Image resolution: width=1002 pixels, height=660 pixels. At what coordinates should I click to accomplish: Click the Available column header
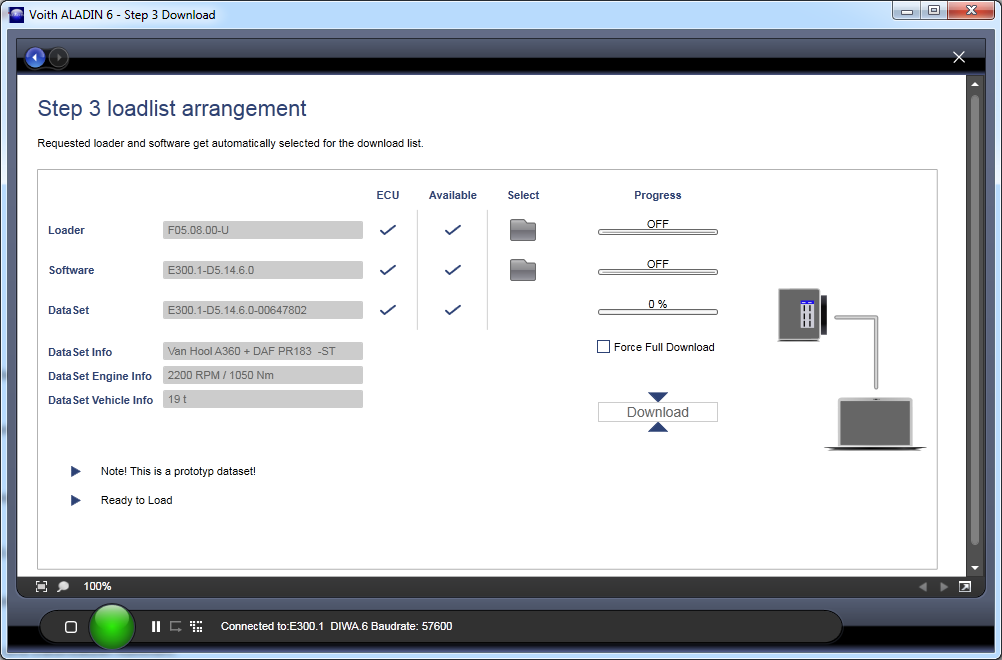click(453, 196)
